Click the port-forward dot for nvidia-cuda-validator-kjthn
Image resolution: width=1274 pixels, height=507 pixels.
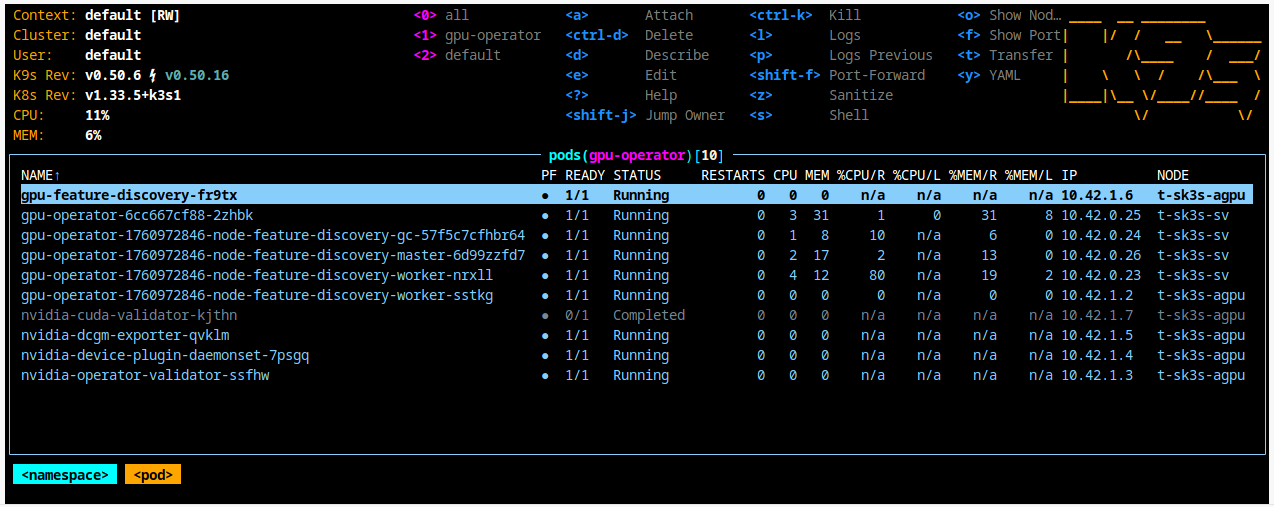[x=545, y=315]
